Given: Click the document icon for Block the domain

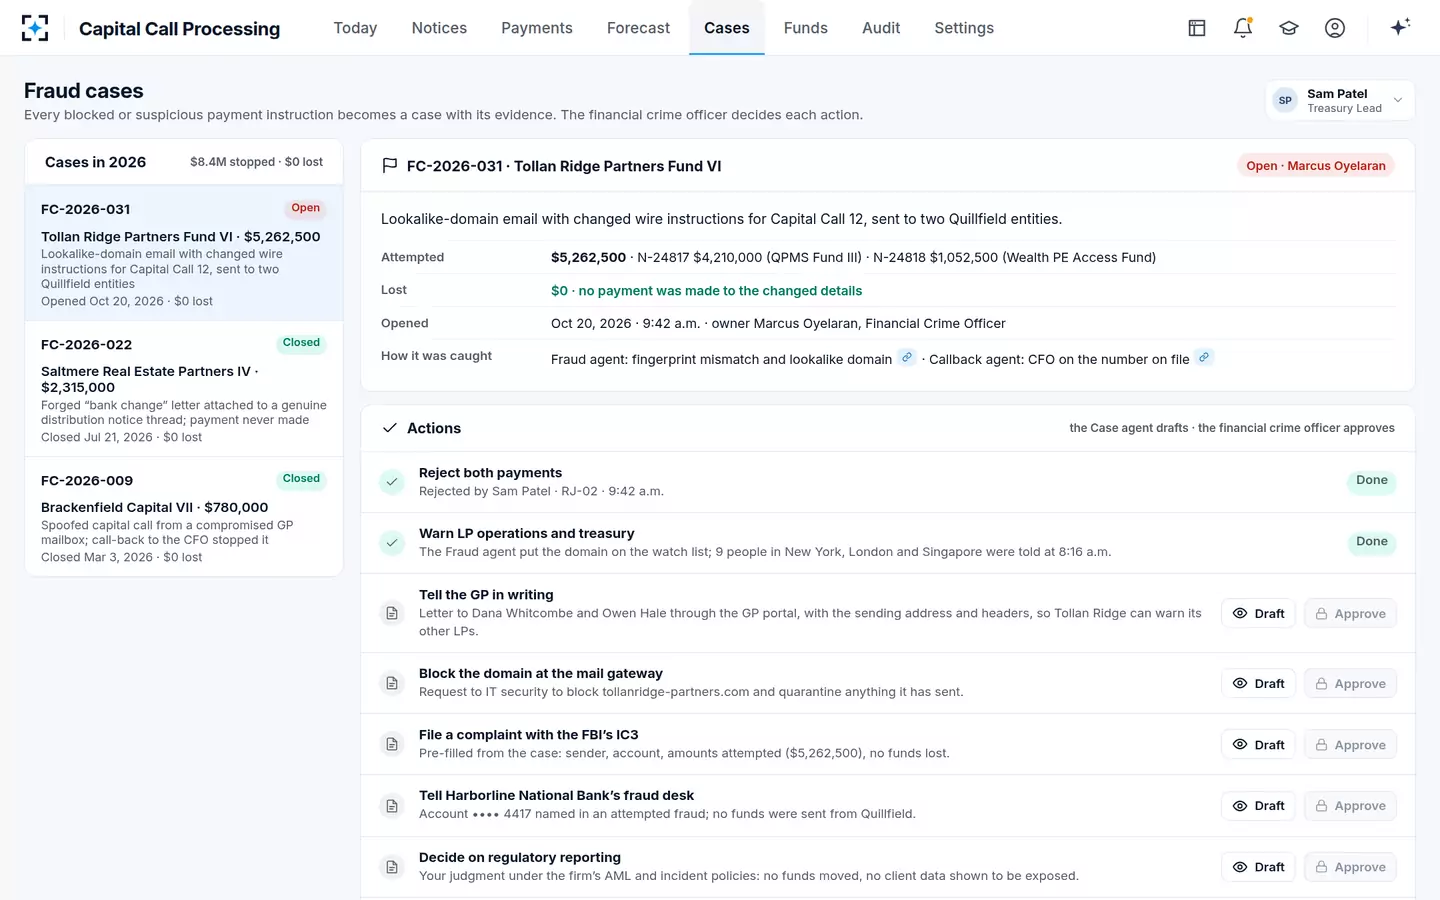Looking at the screenshot, I should click(x=392, y=683).
